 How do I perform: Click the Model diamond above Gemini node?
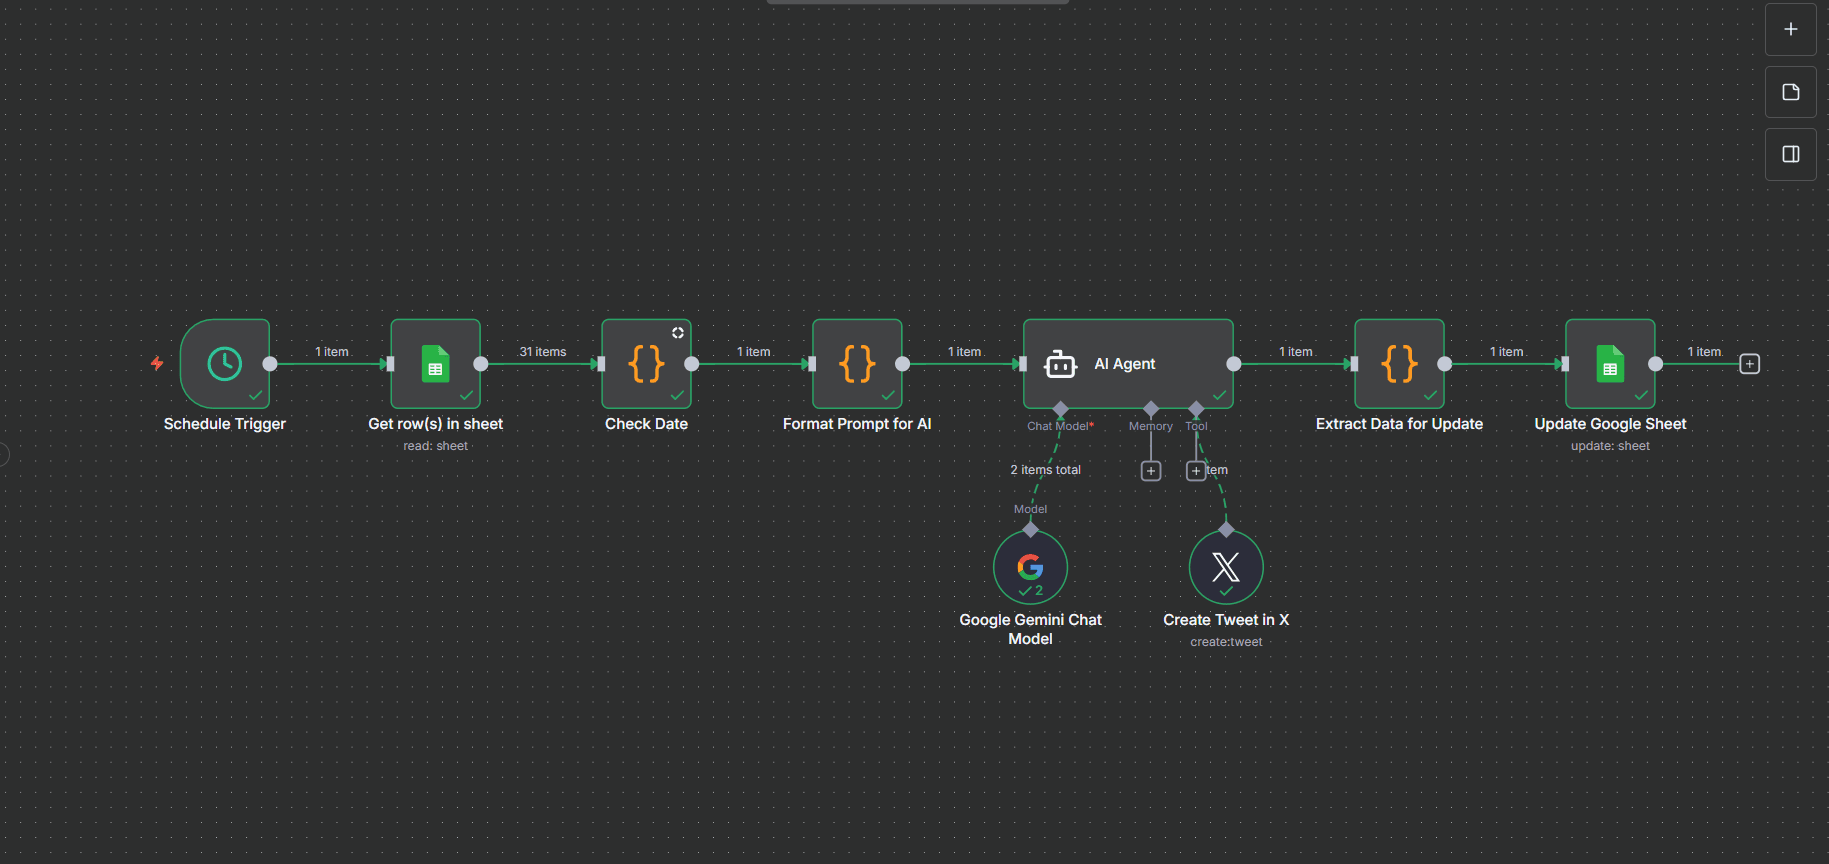pyautogui.click(x=1030, y=530)
